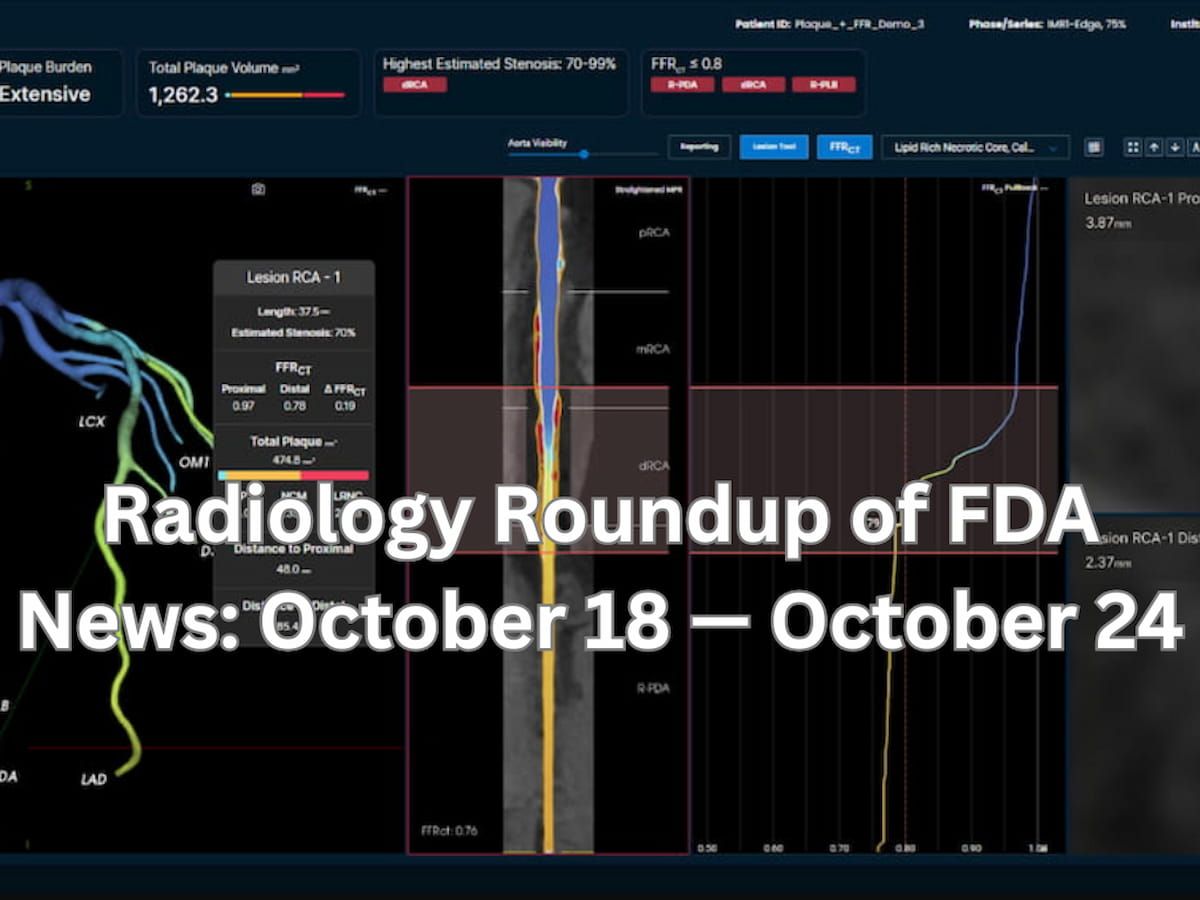This screenshot has width=1200, height=900.
Task: Activate the Lesion Tool button
Action: click(774, 147)
